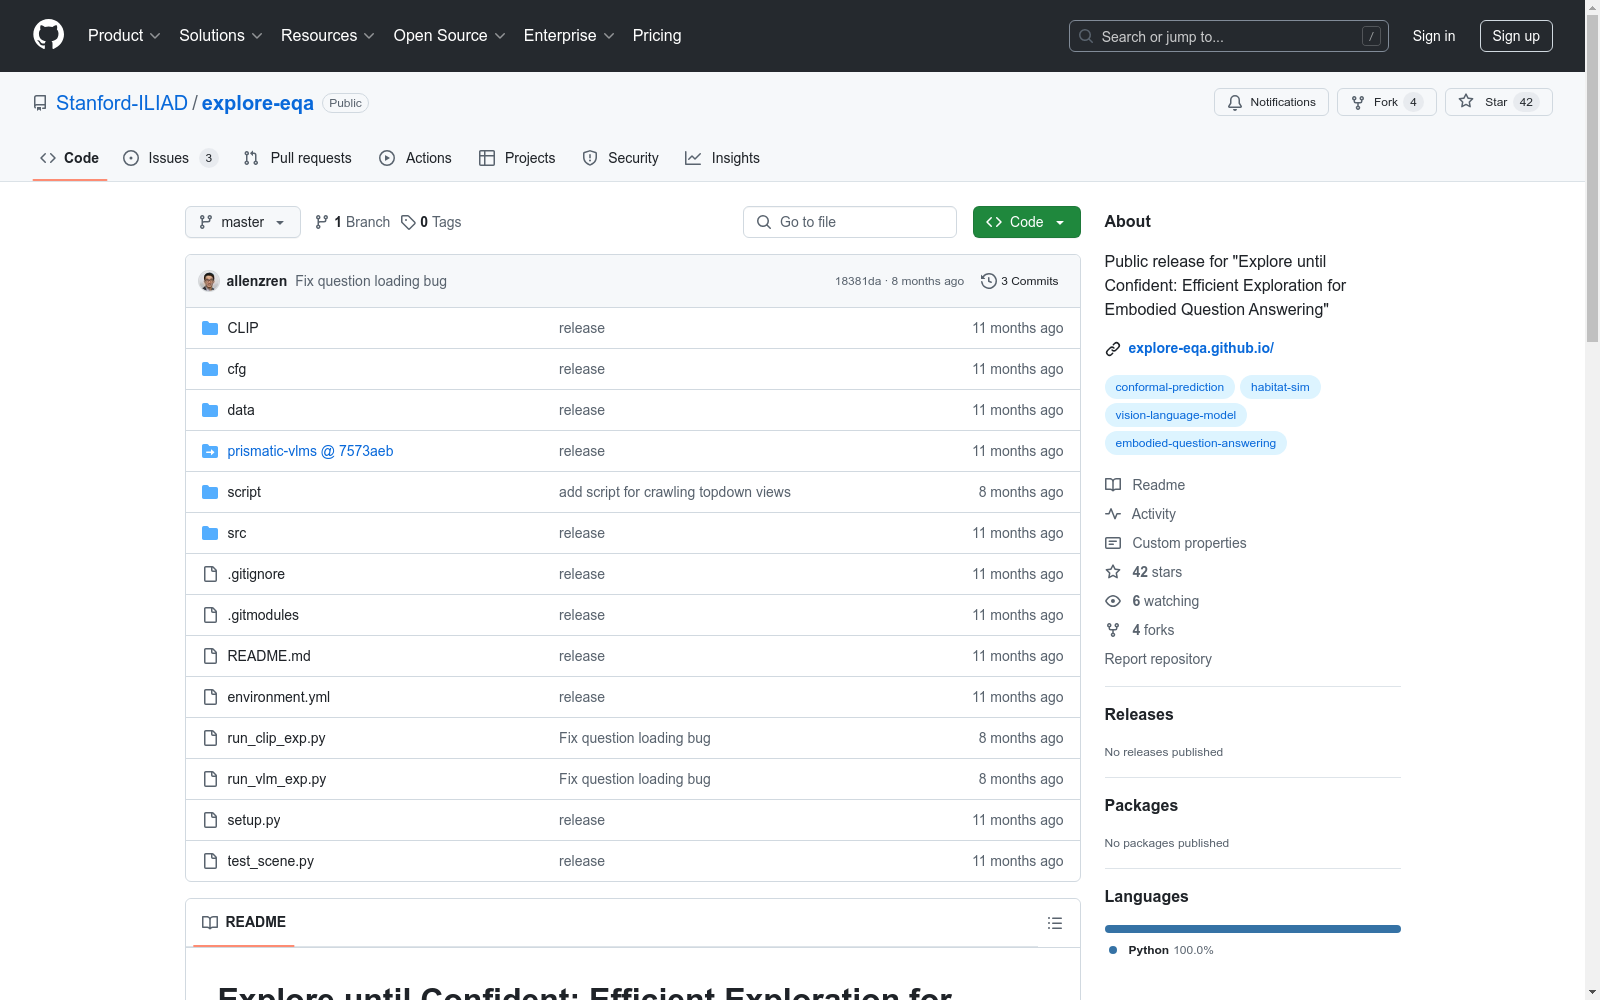This screenshot has height=1000, width=1600.
Task: Click the README.md file icon
Action: pyautogui.click(x=210, y=656)
